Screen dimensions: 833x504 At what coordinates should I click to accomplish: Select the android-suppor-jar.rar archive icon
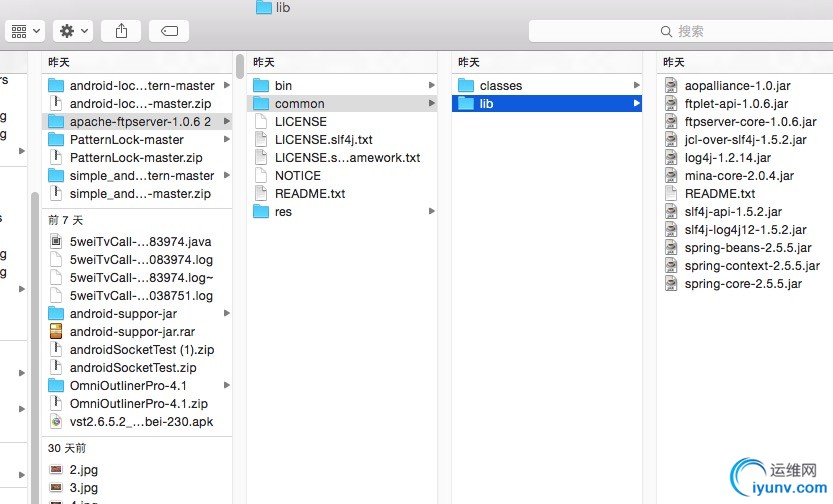pyautogui.click(x=56, y=331)
